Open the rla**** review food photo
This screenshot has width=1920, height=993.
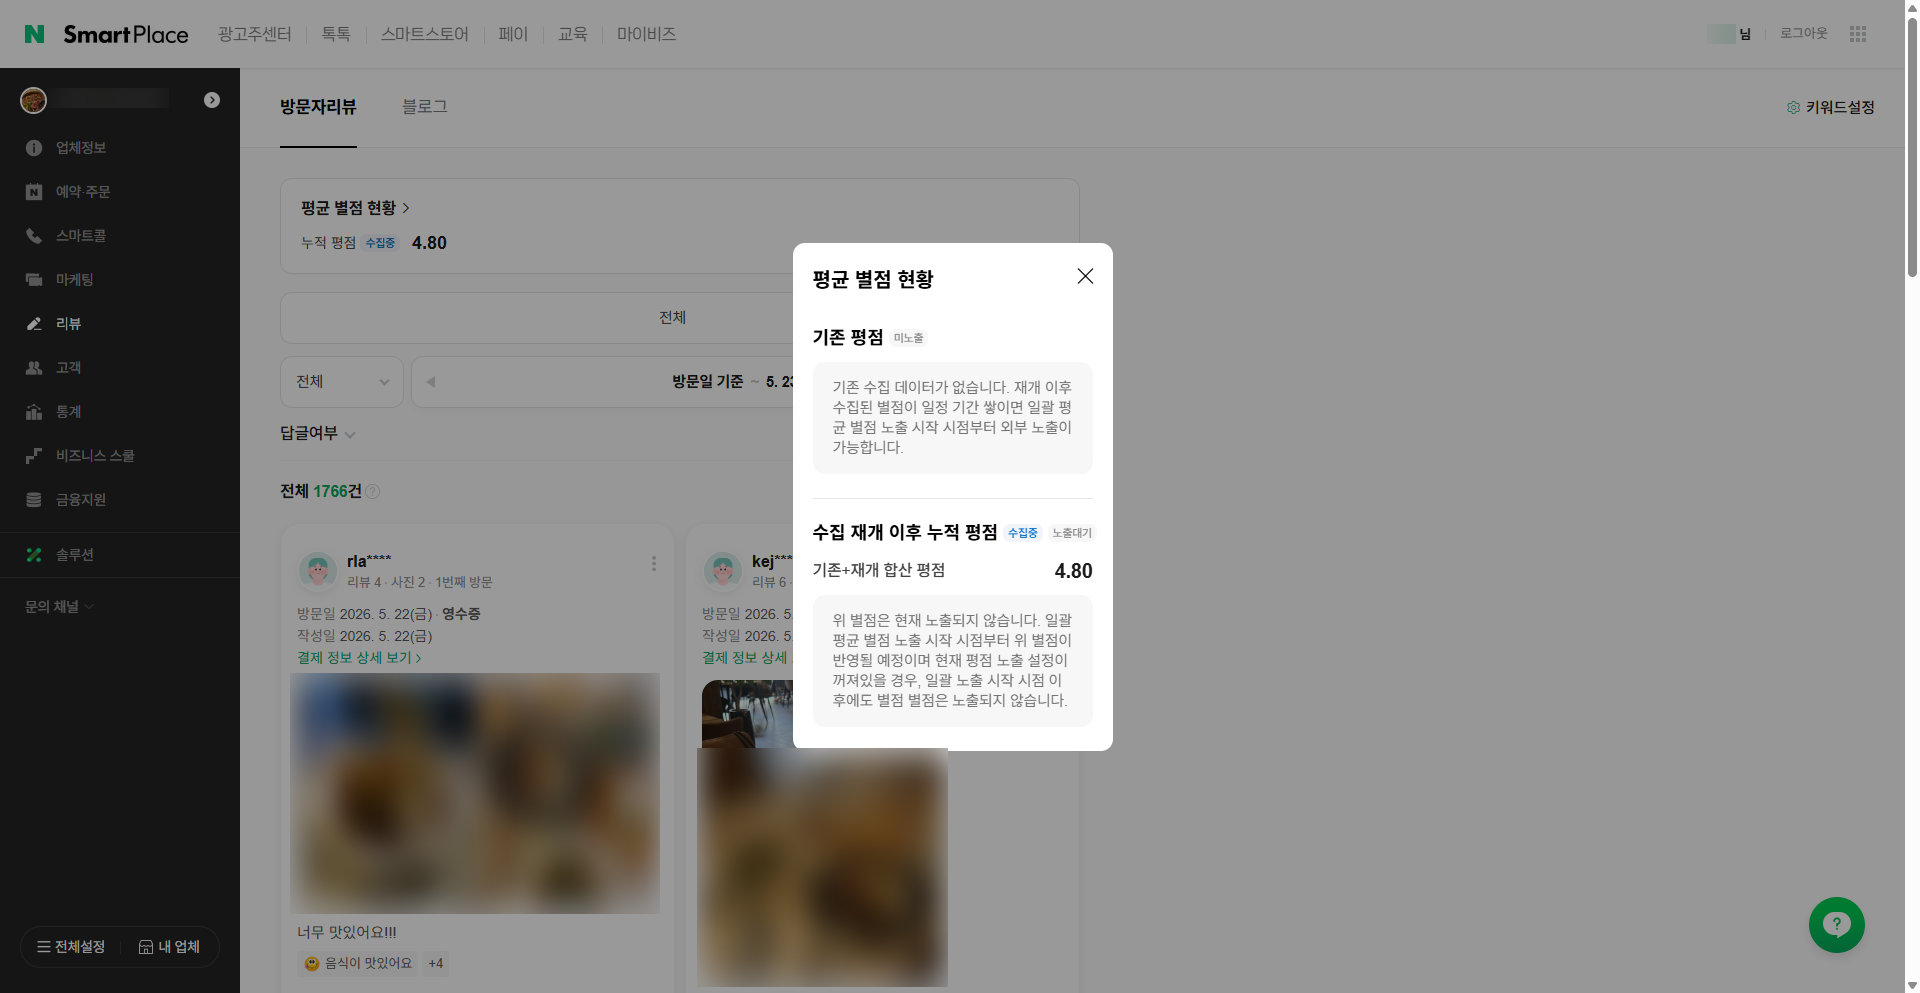pos(475,793)
